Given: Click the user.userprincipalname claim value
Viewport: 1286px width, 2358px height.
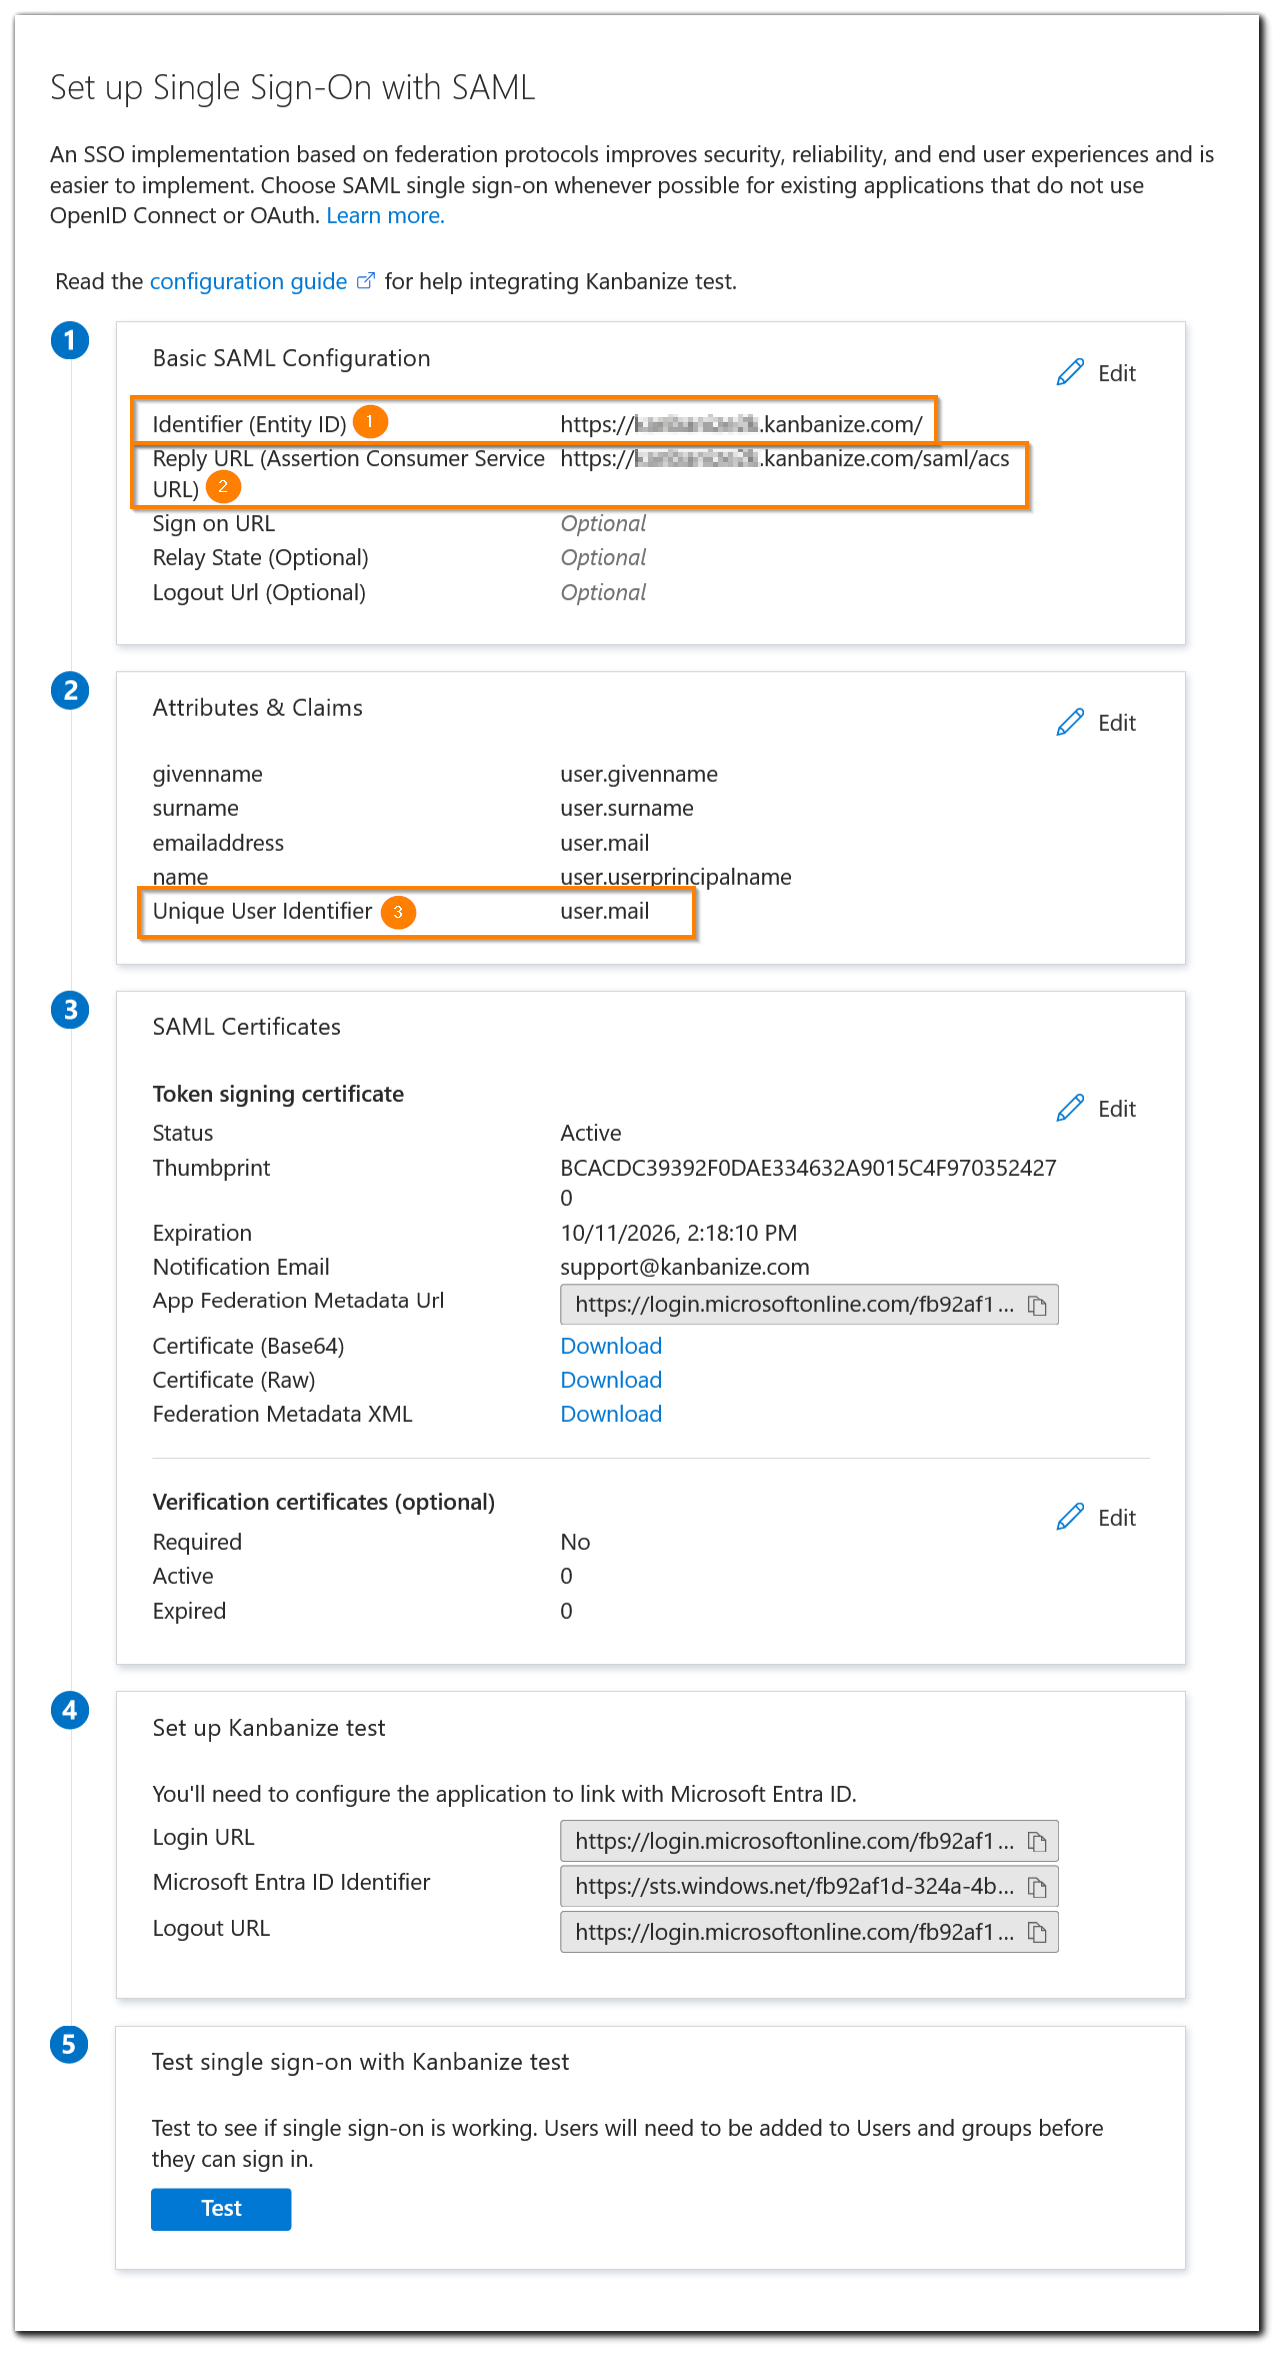Looking at the screenshot, I should (676, 877).
